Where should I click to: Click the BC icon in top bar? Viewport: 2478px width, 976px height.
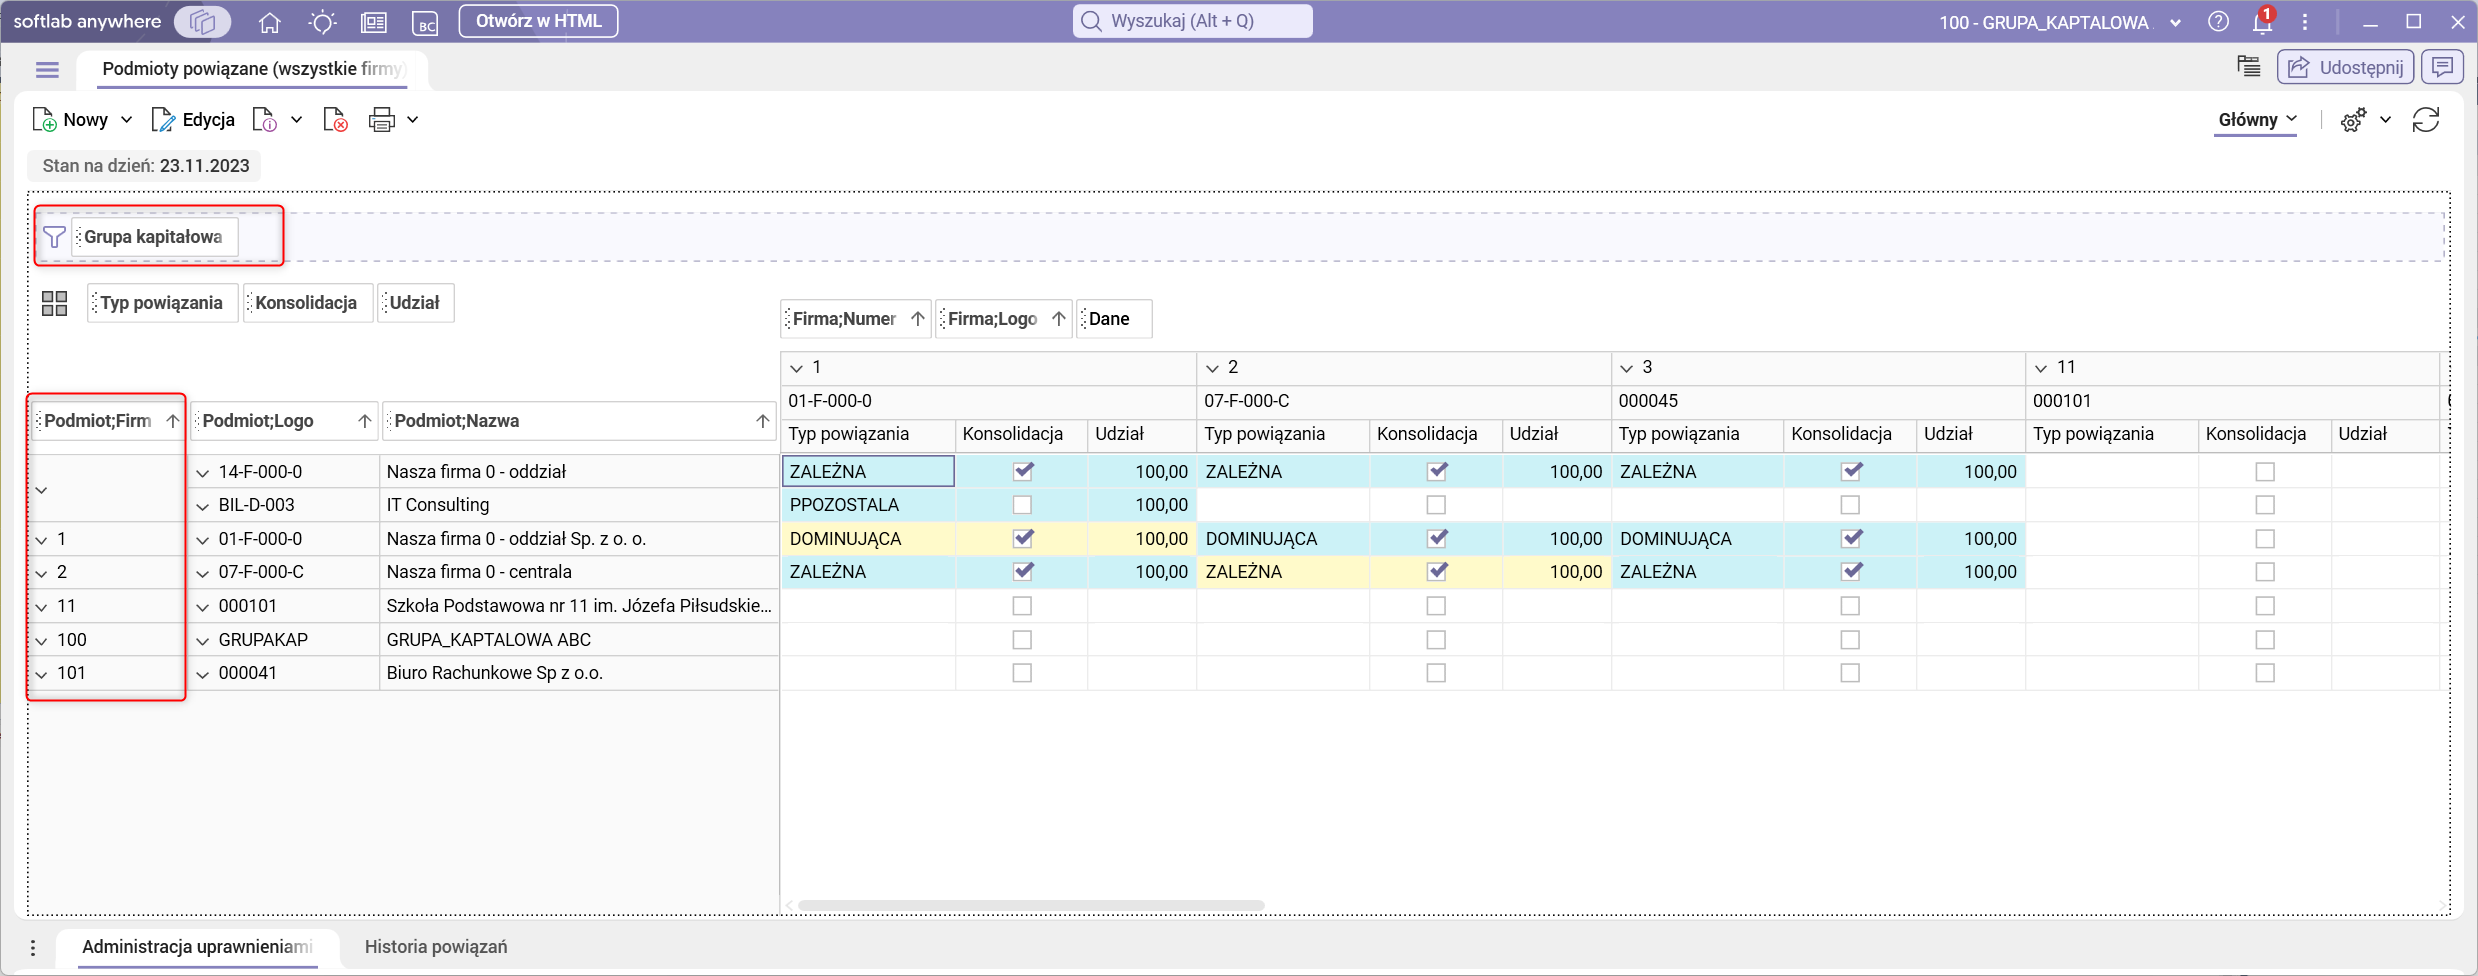click(x=426, y=22)
